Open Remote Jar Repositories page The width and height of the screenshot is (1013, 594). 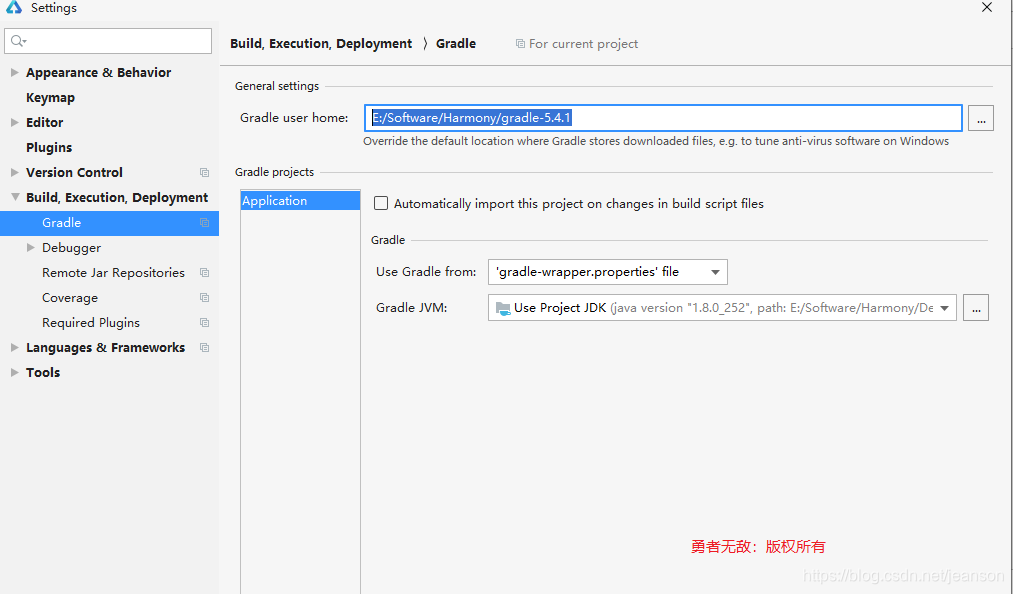(x=113, y=273)
